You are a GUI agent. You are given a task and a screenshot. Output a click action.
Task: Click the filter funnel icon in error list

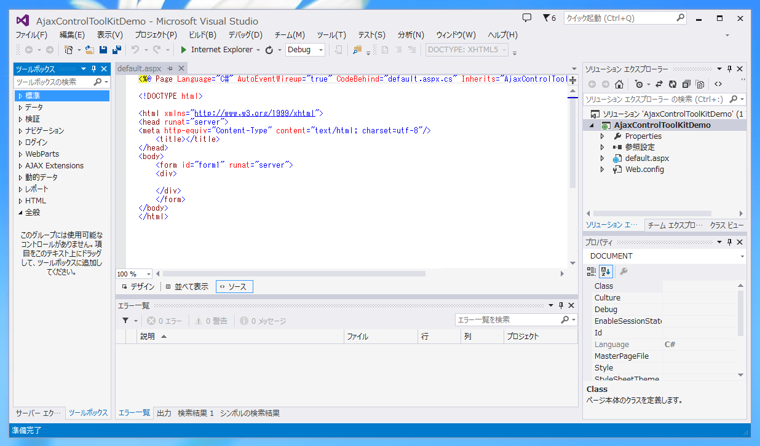(126, 320)
